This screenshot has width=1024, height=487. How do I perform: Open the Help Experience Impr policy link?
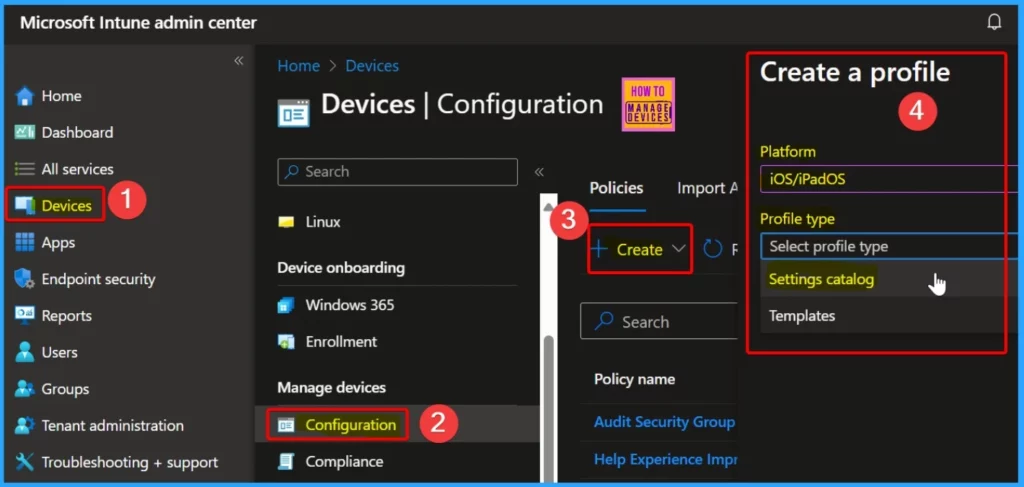pos(664,460)
